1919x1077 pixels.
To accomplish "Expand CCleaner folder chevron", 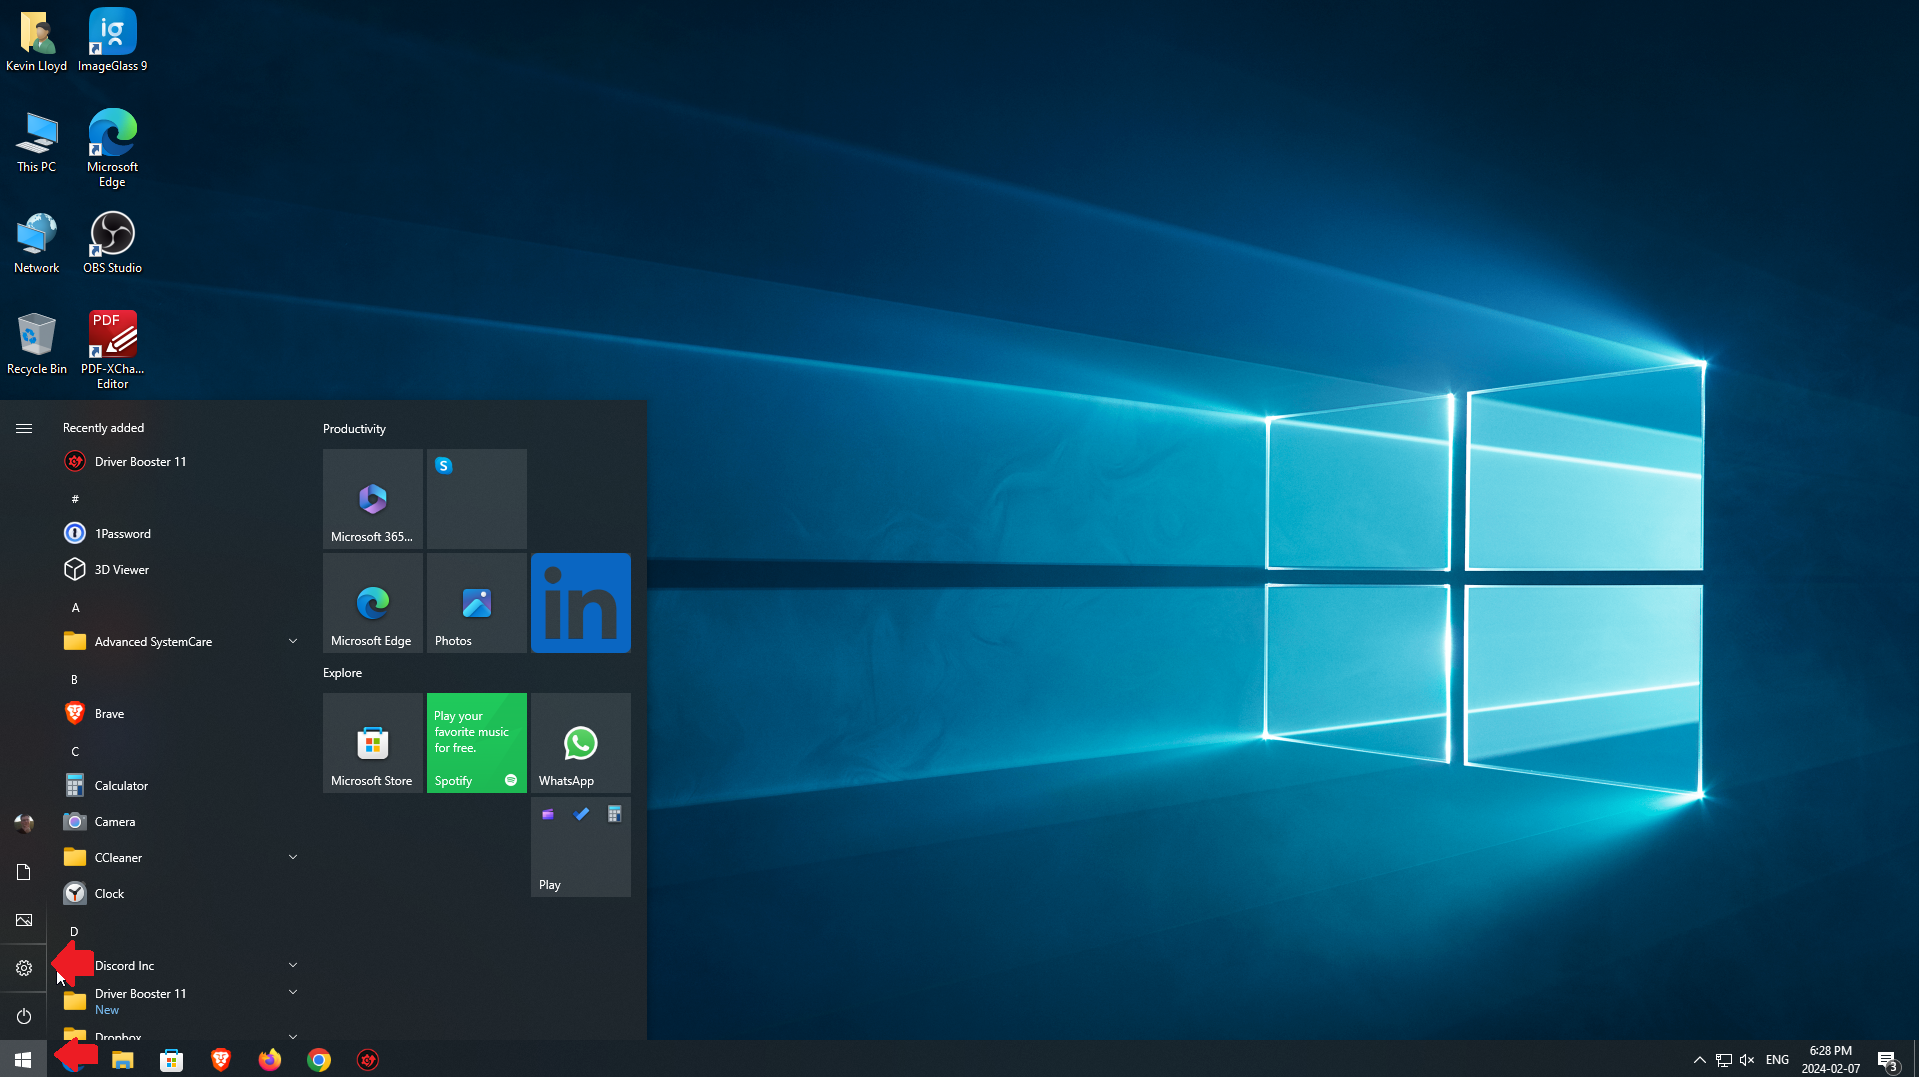I will pos(293,857).
